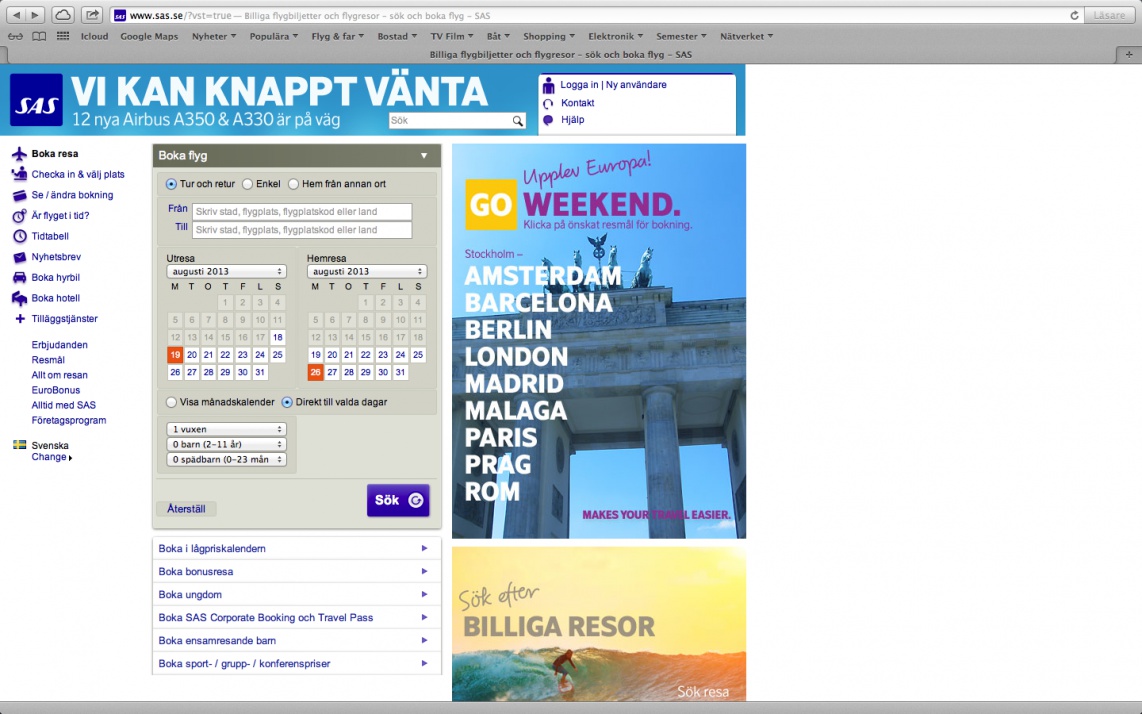
Task: Click the stopwatch icon beside Är flyget i tid?
Action: coord(19,216)
